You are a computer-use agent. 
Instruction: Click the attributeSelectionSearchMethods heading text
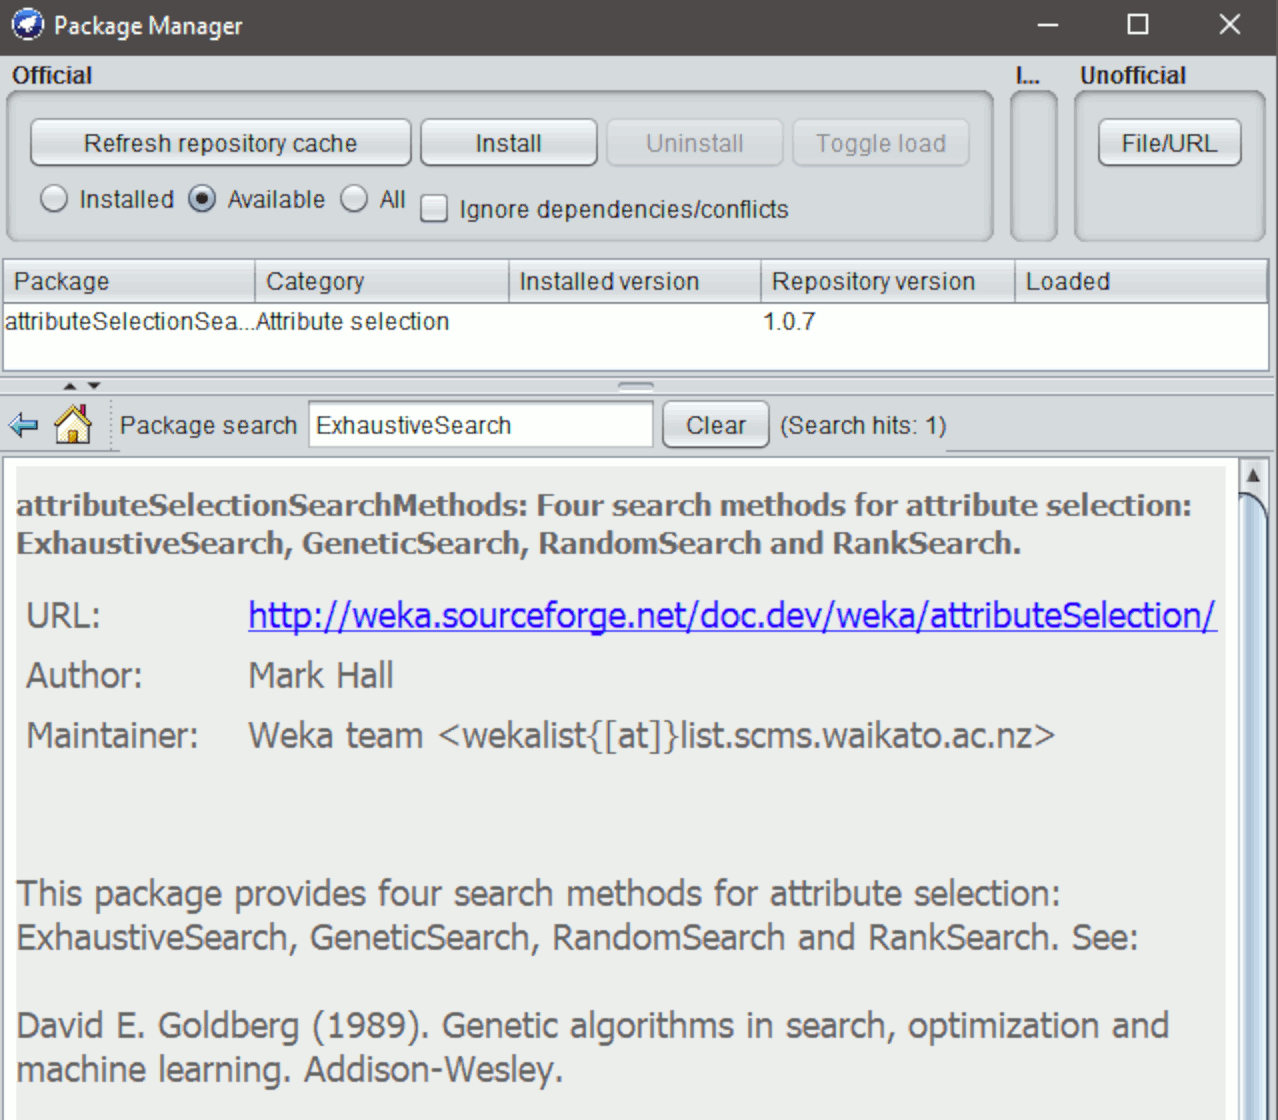[604, 524]
